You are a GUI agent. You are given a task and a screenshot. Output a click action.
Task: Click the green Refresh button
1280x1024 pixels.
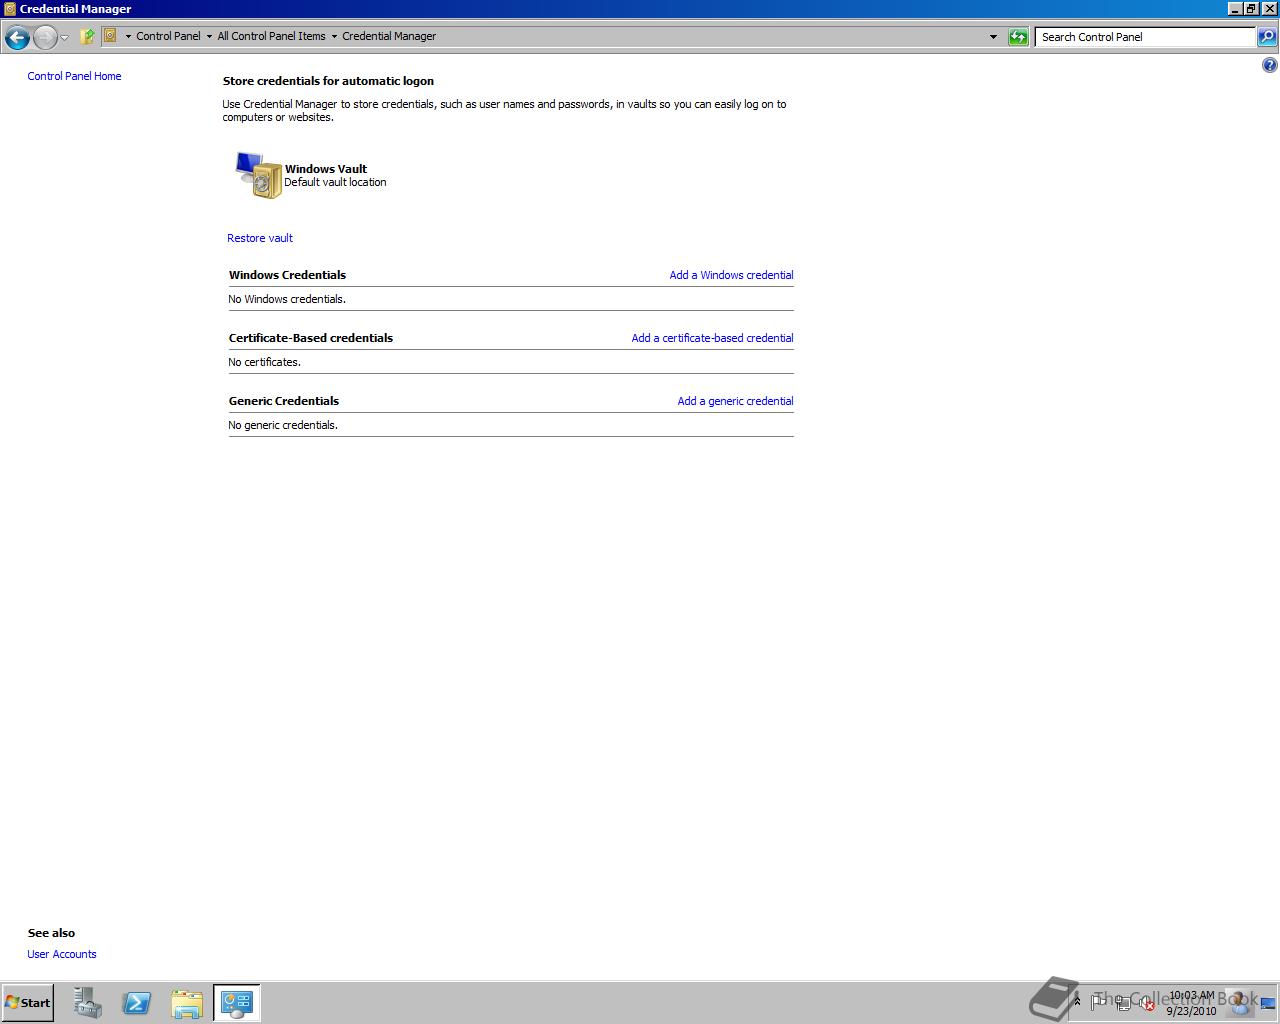pos(1018,37)
